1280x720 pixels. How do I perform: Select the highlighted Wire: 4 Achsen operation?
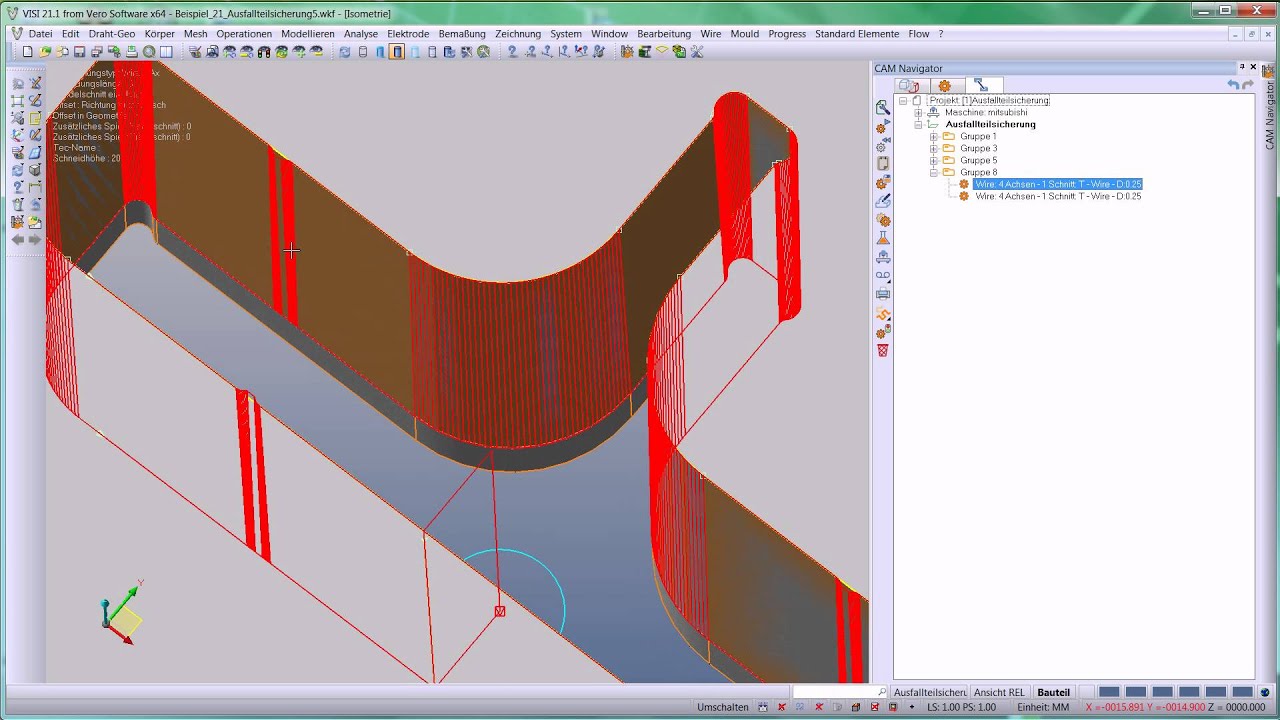1058,184
